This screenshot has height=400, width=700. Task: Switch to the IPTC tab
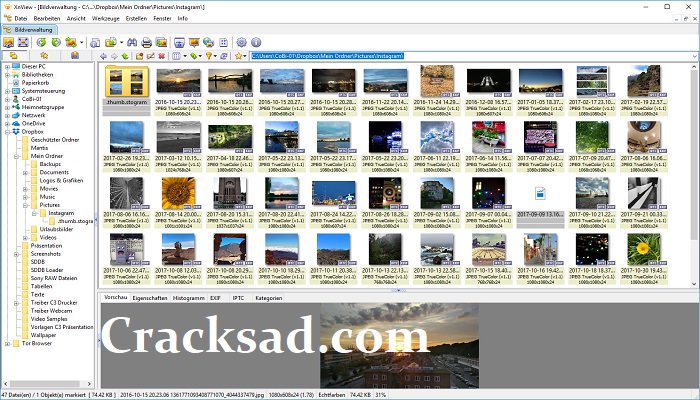[x=238, y=298]
